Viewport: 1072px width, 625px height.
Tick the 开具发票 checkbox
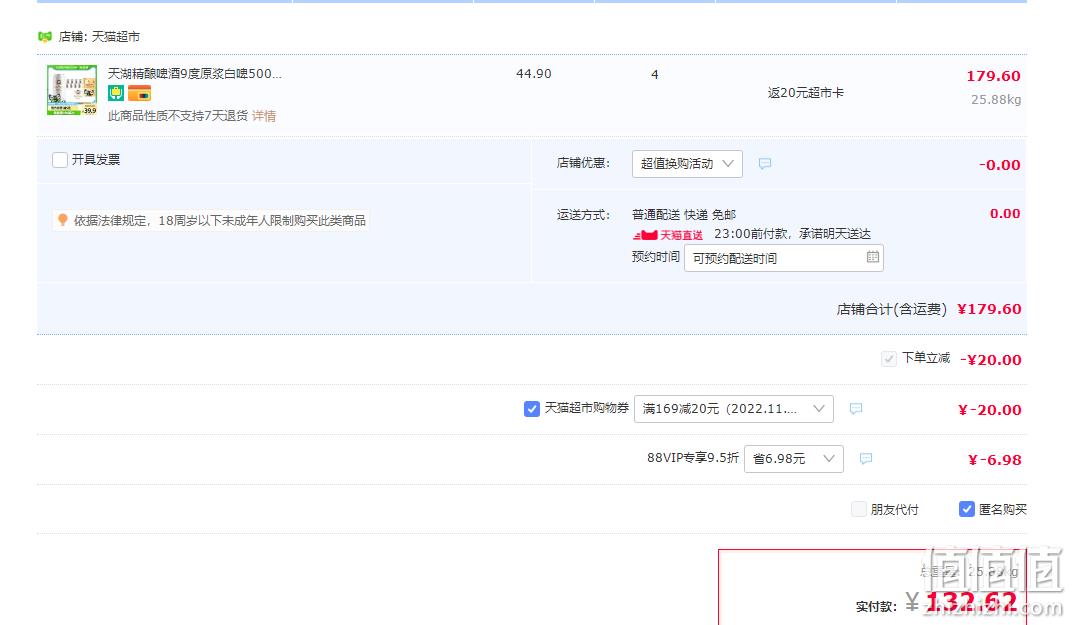click(60, 160)
